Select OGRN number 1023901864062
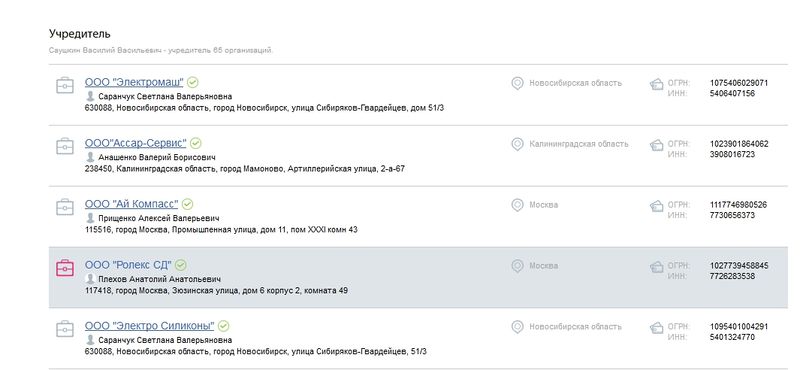The width and height of the screenshot is (800, 370). coord(739,144)
